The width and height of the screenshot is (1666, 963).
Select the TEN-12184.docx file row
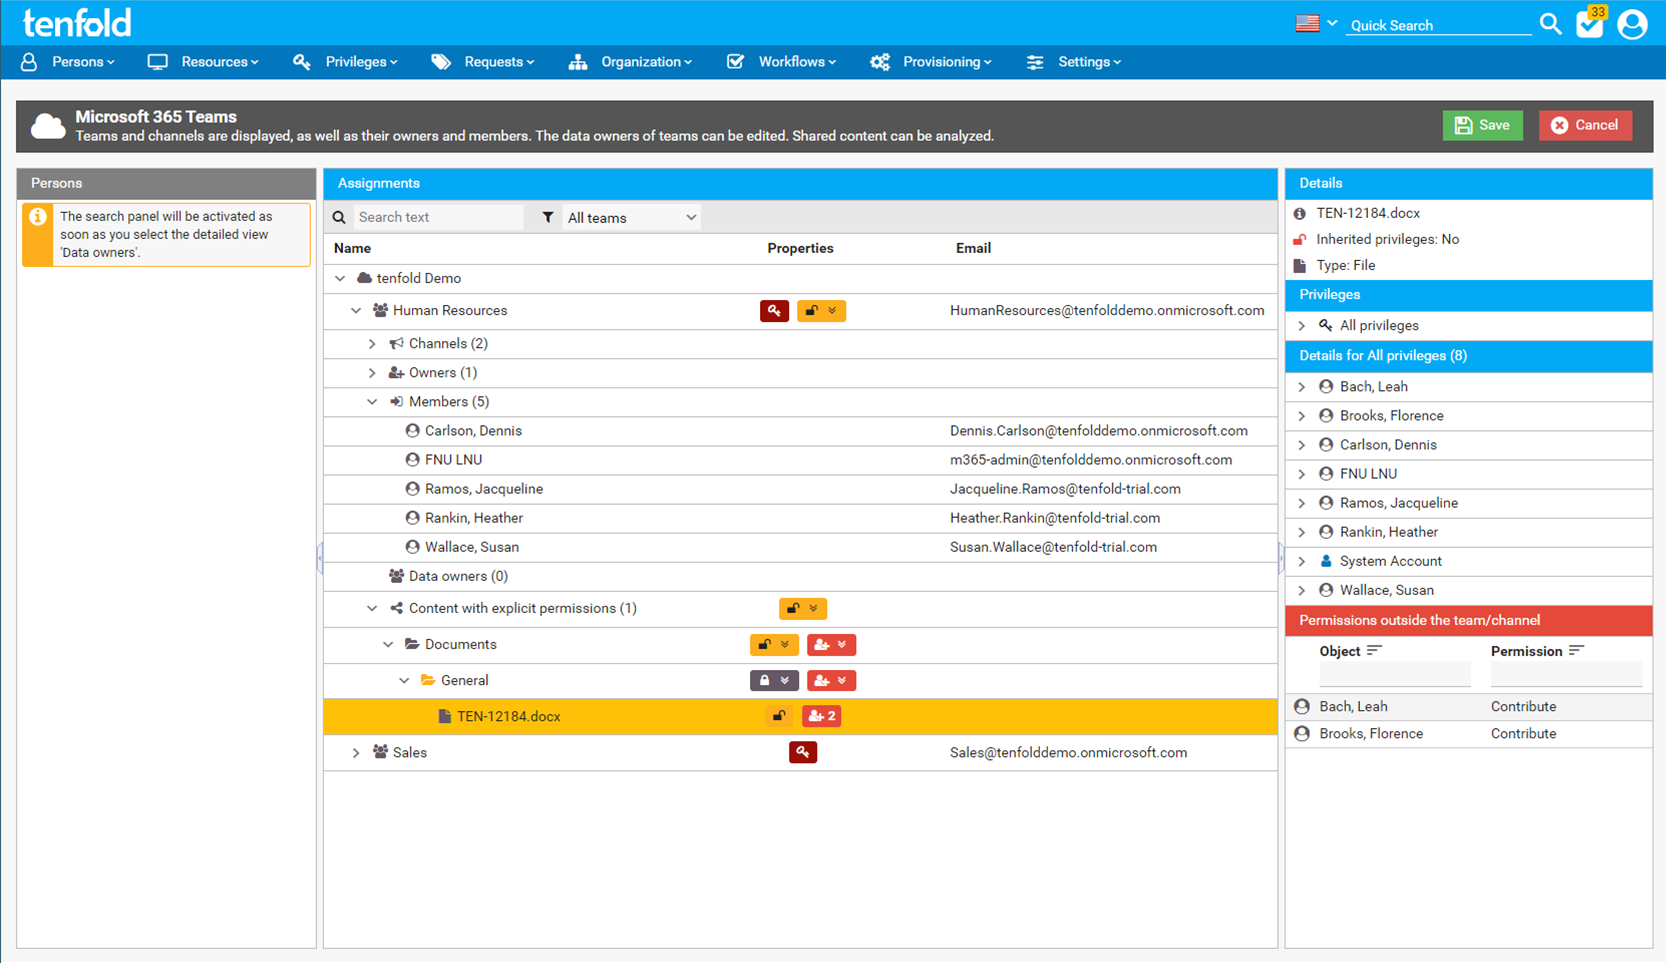800,716
